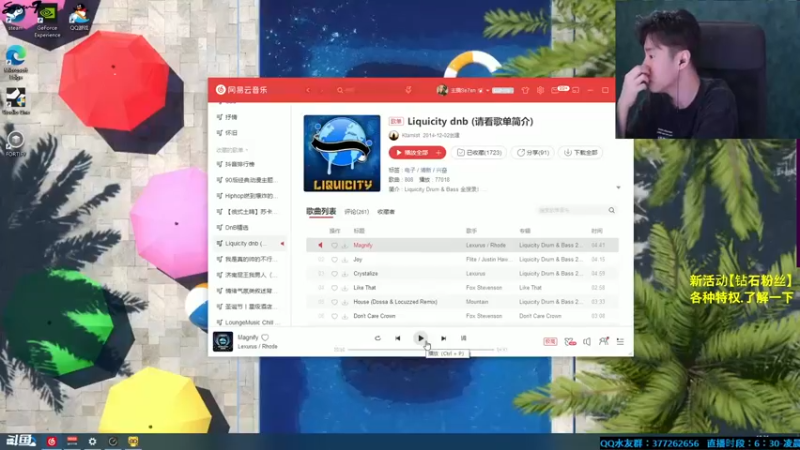Open the Steam desktop shortcut

pyautogui.click(x=15, y=15)
